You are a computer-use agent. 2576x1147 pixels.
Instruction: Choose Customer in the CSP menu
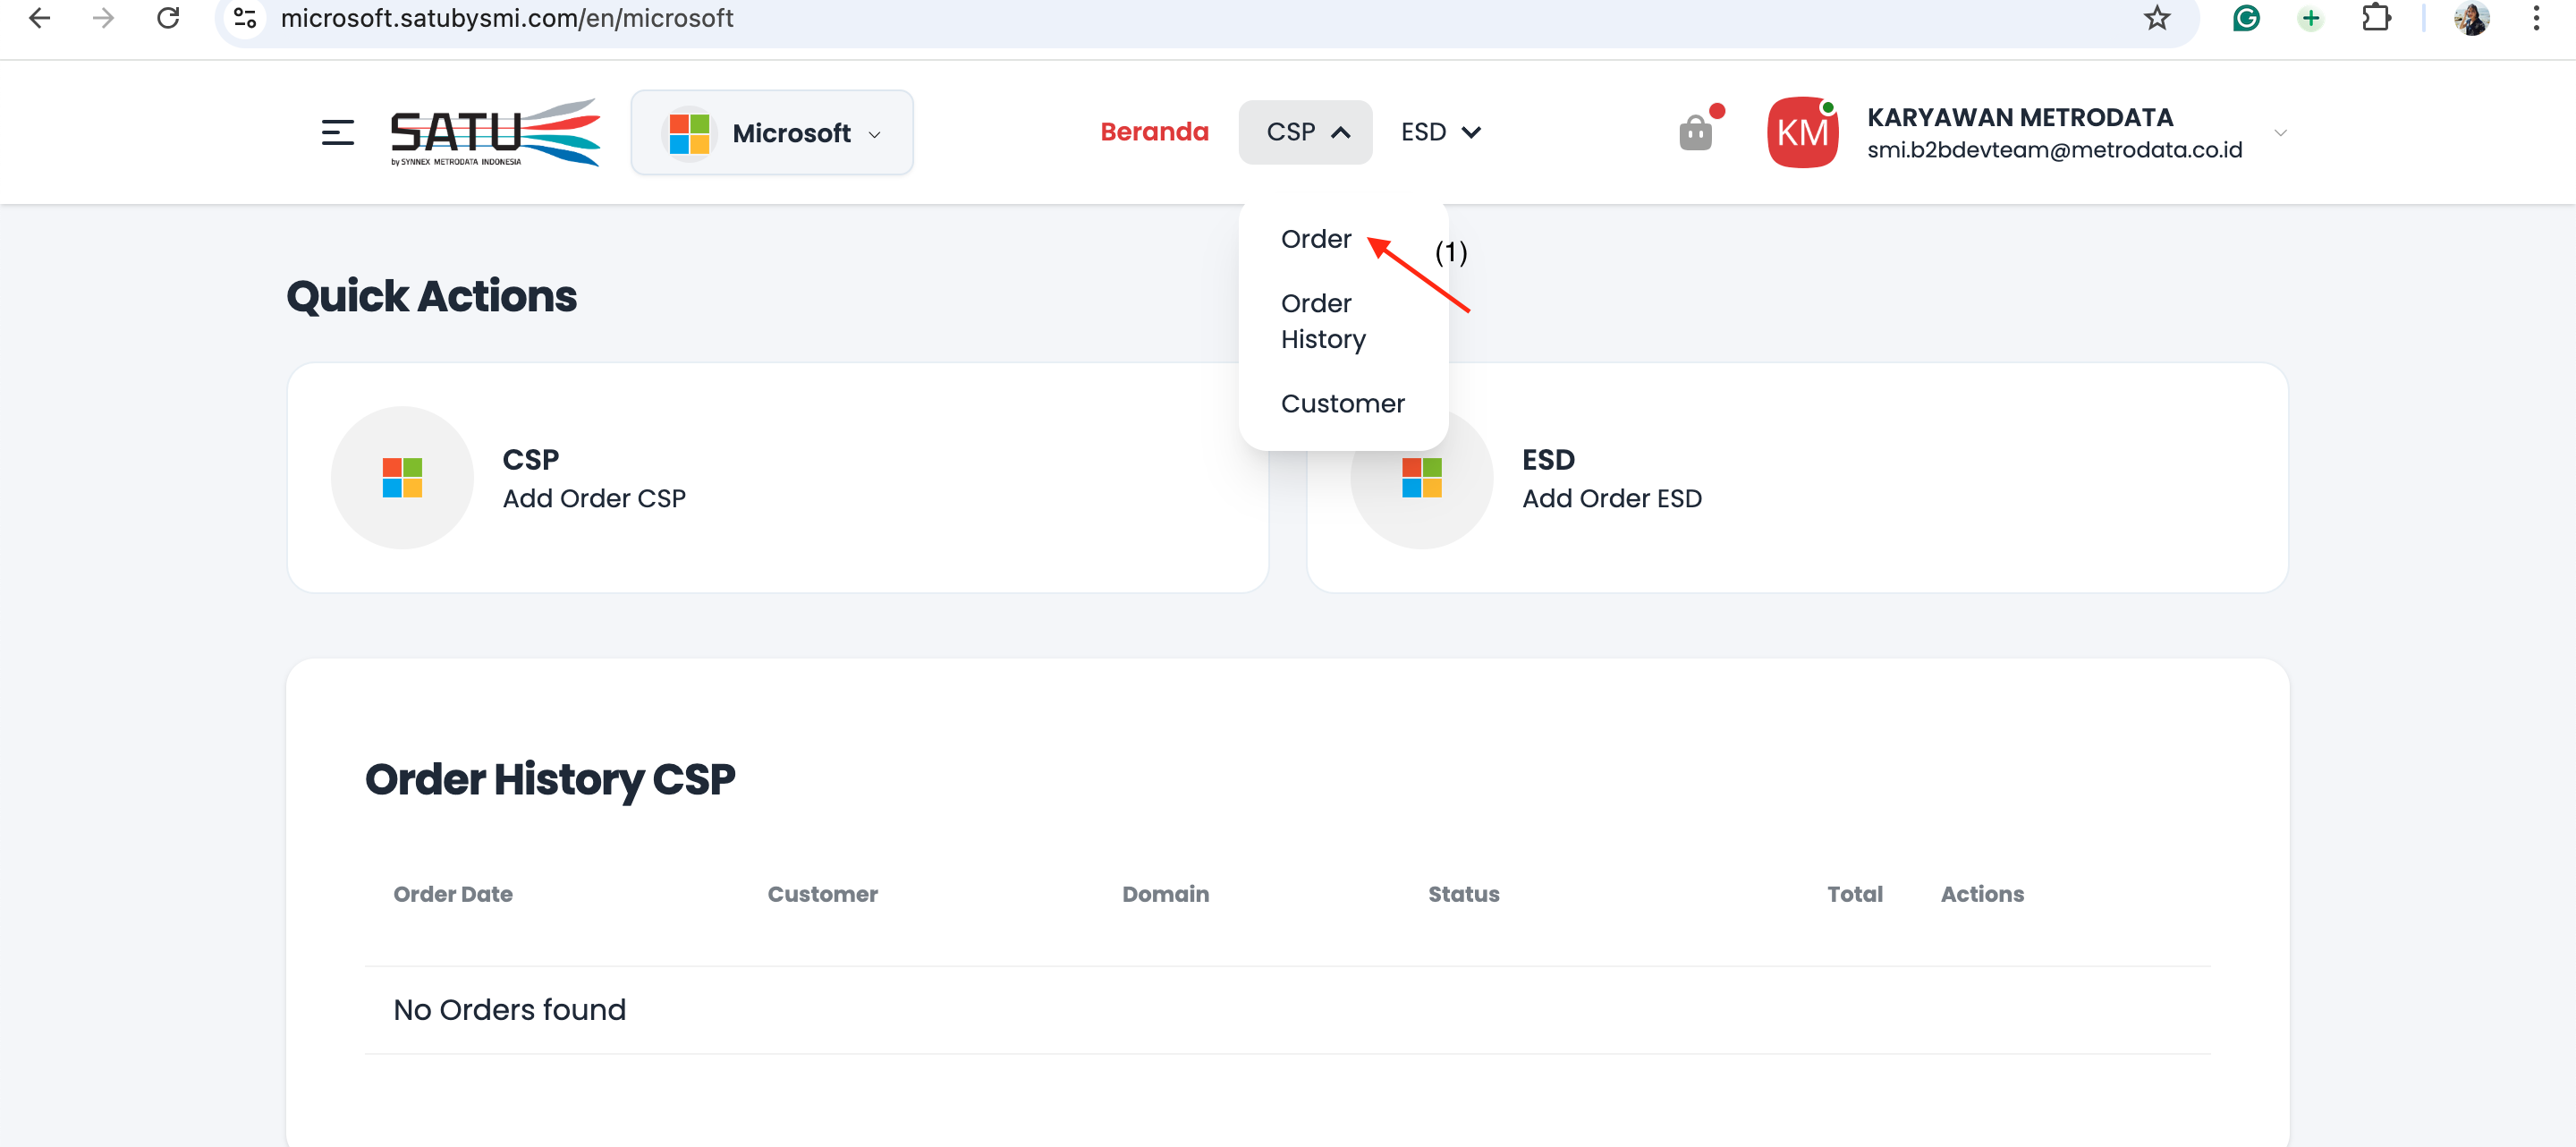[1342, 404]
